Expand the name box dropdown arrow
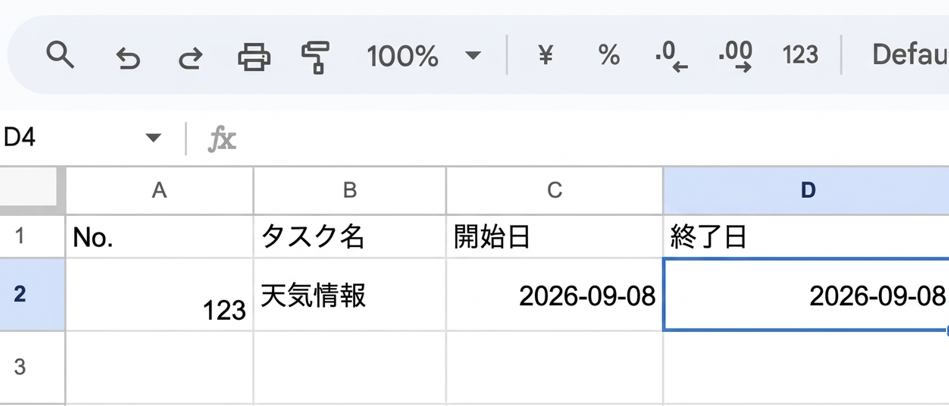949x406 pixels. pos(154,138)
